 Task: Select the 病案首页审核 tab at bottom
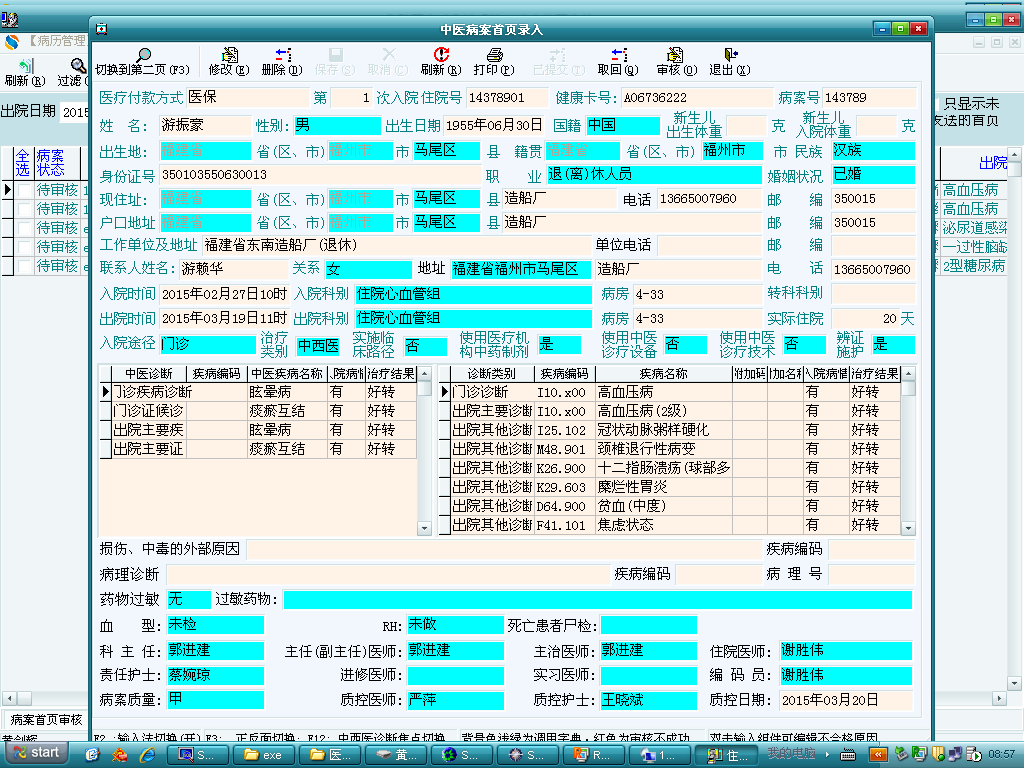(46, 720)
